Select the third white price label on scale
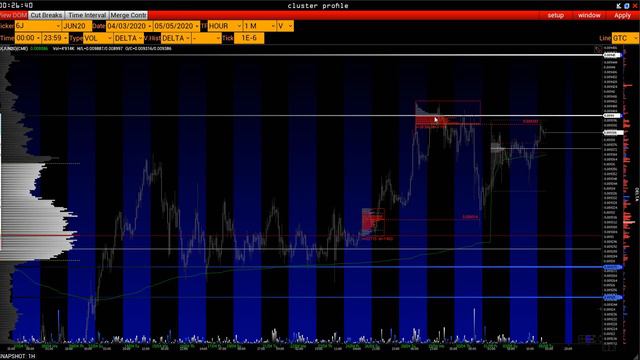 pyautogui.click(x=613, y=133)
